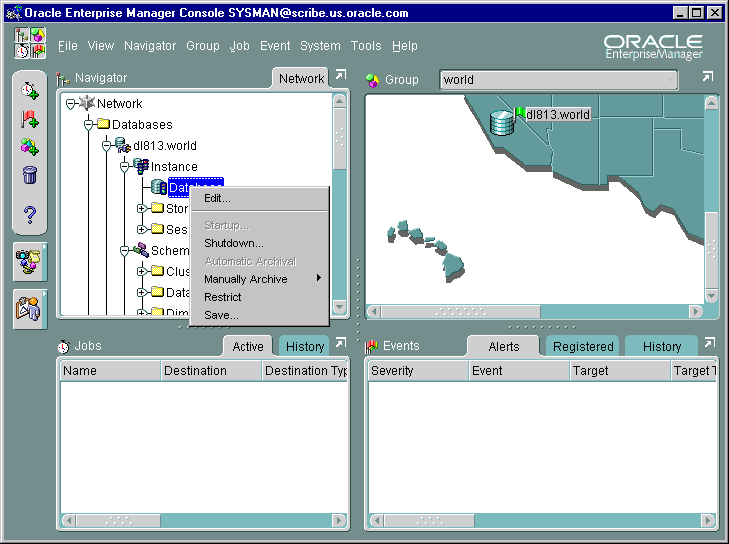Click the Target column header
The height and width of the screenshot is (544, 729).
tap(620, 371)
